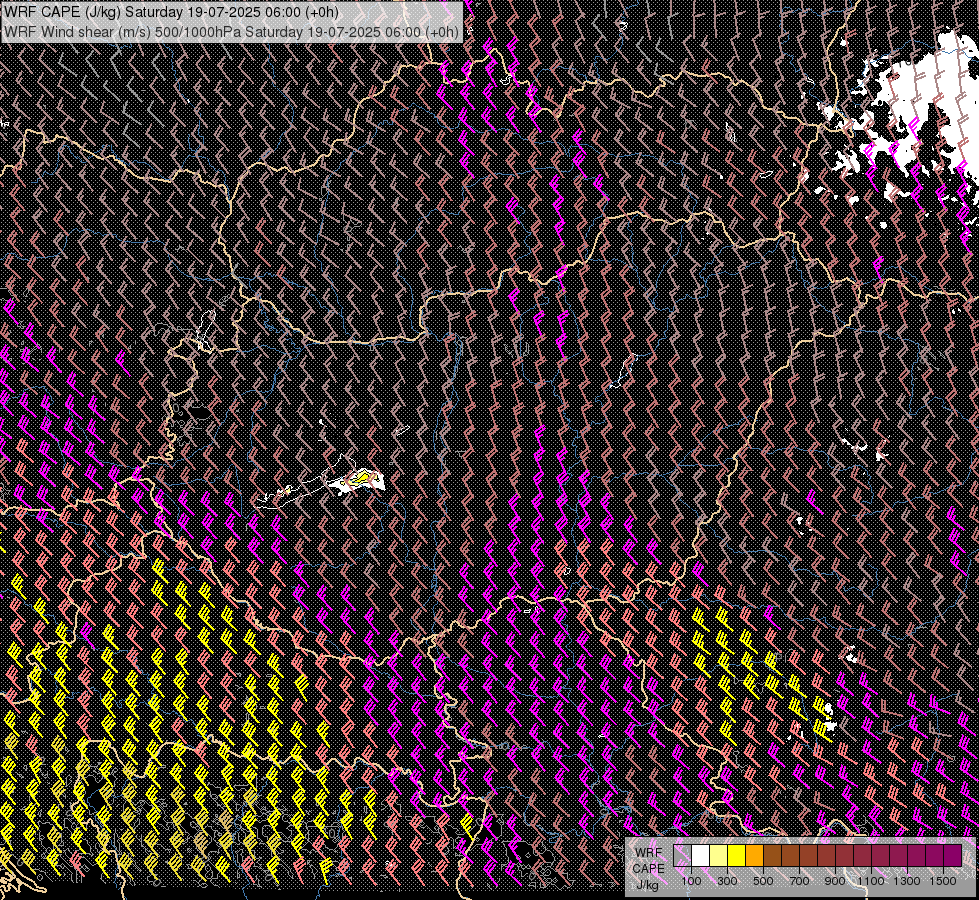Click the legend value 1300
The width and height of the screenshot is (979, 900).
coord(907,881)
